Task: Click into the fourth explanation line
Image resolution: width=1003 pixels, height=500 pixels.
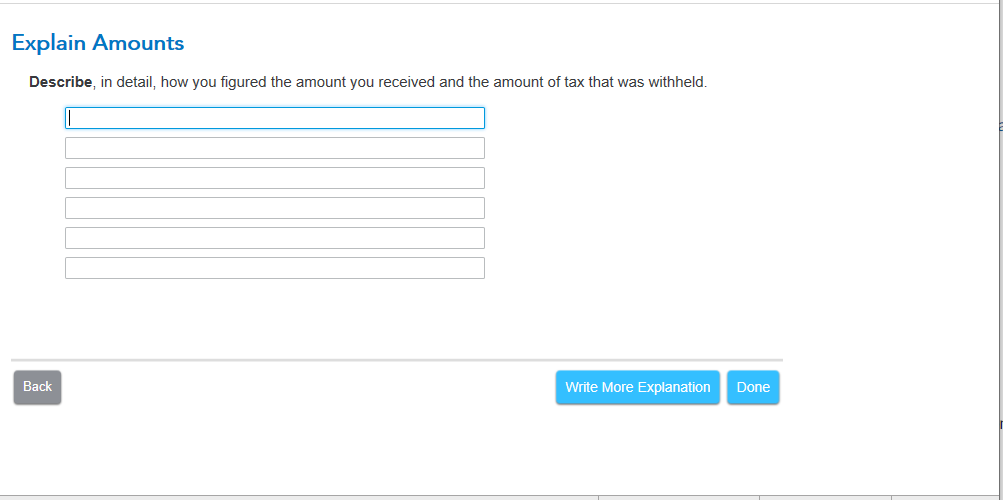Action: pyautogui.click(x=274, y=208)
